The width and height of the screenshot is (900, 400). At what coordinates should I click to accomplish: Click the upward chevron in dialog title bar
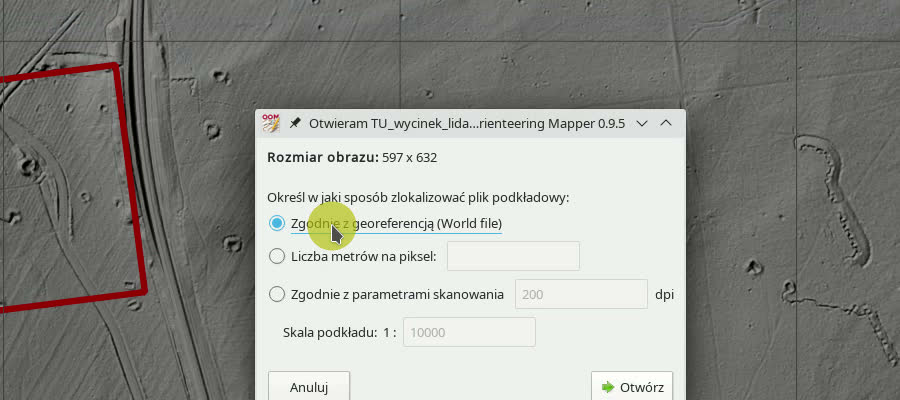click(x=666, y=123)
